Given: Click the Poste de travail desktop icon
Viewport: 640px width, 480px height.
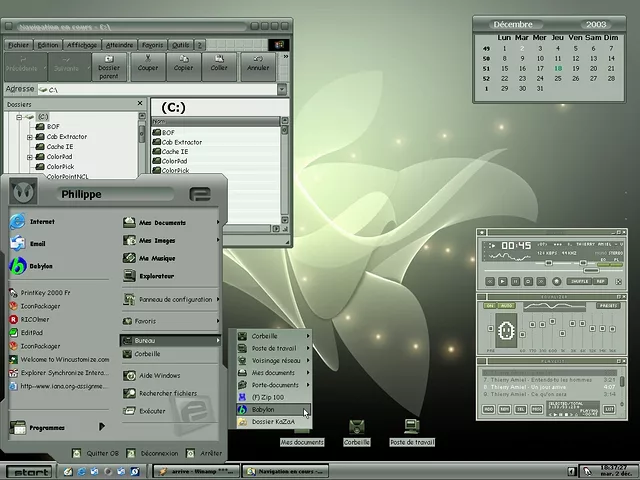Looking at the screenshot, I should pyautogui.click(x=411, y=428).
